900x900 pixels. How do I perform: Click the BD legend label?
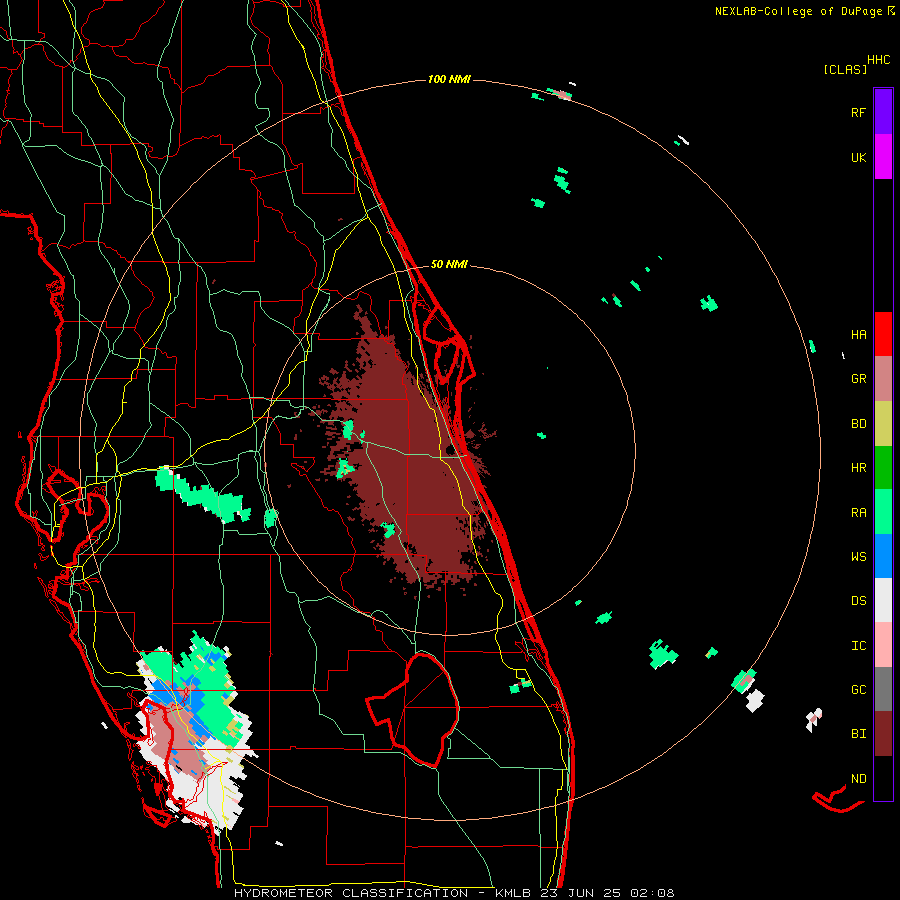pyautogui.click(x=859, y=424)
